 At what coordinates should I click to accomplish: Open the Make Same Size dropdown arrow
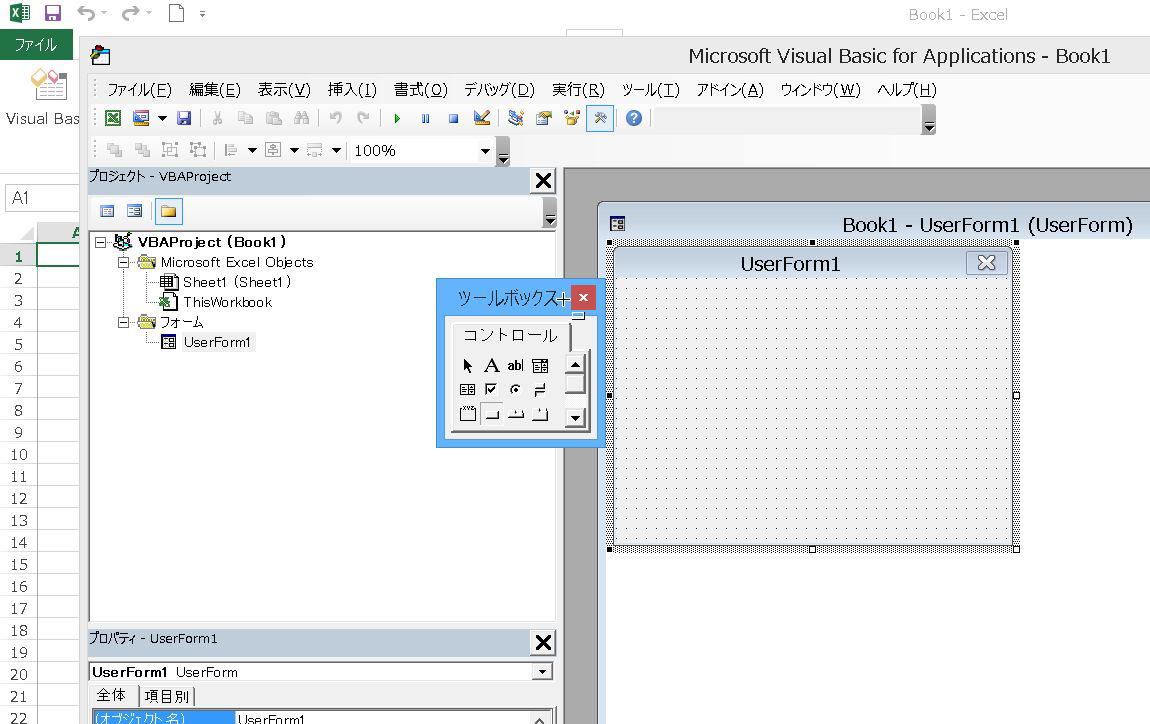click(337, 150)
